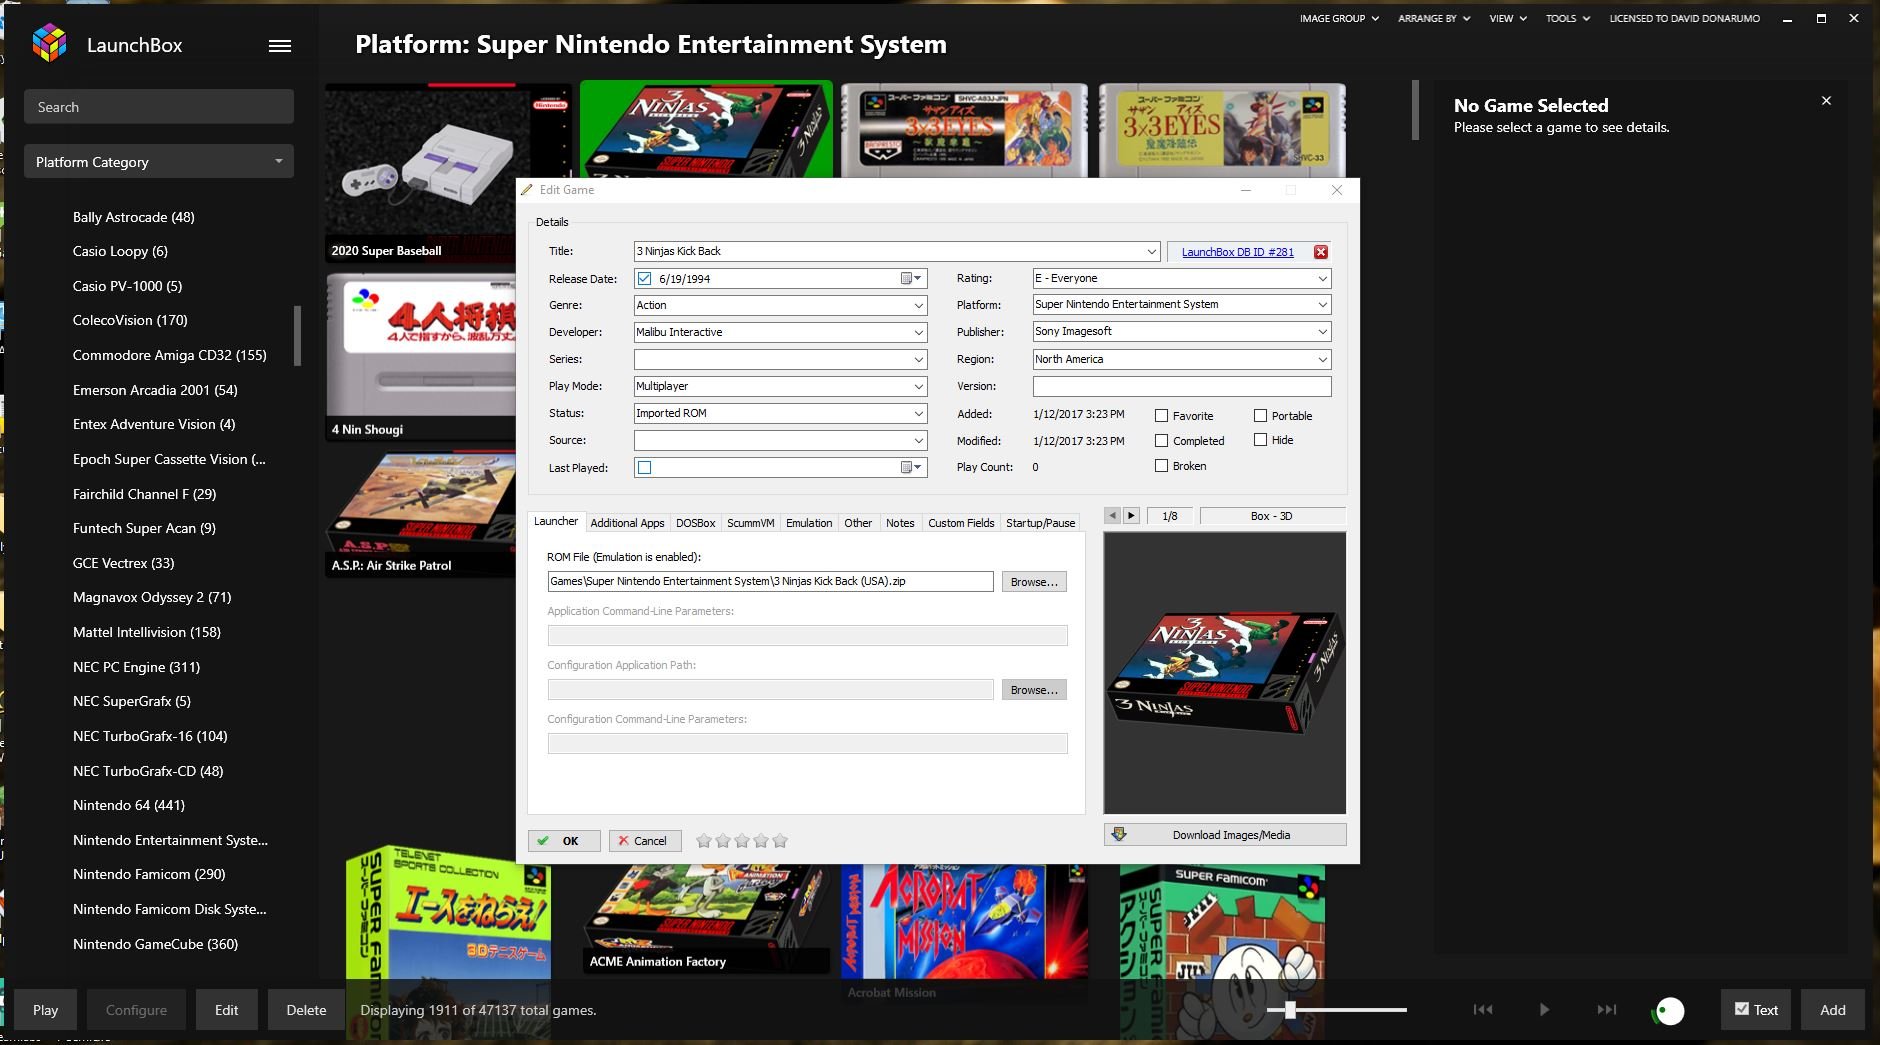The width and height of the screenshot is (1880, 1045).
Task: Cancel the Edit Game dialog
Action: click(644, 841)
